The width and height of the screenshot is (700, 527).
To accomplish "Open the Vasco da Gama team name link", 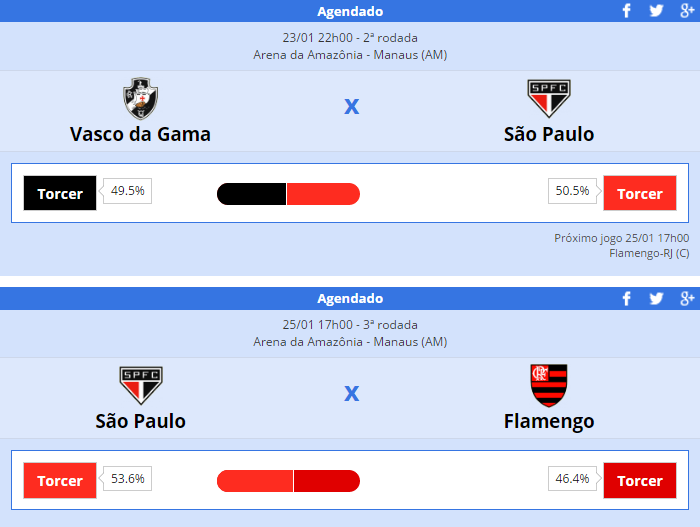I will pos(141,134).
